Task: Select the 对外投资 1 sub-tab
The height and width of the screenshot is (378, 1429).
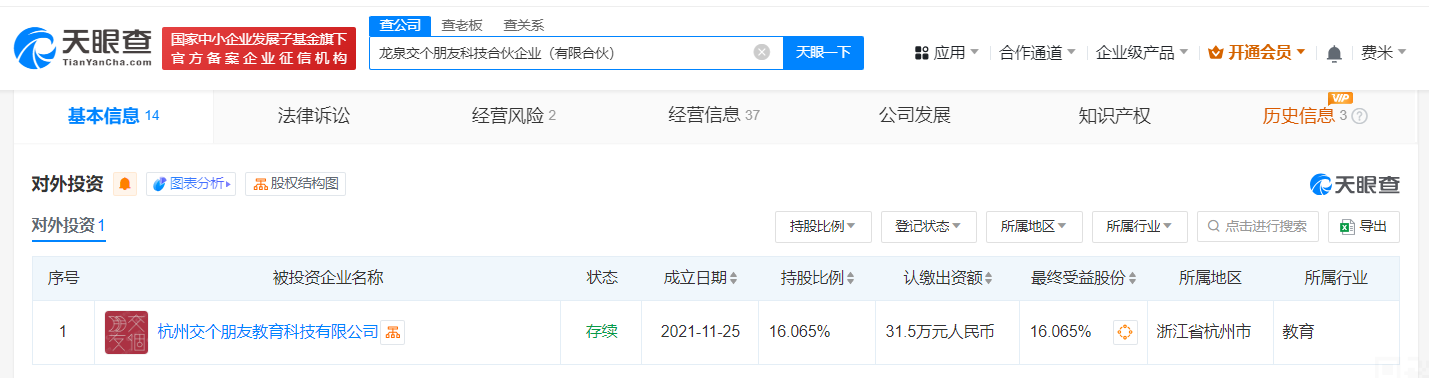Action: pos(68,226)
